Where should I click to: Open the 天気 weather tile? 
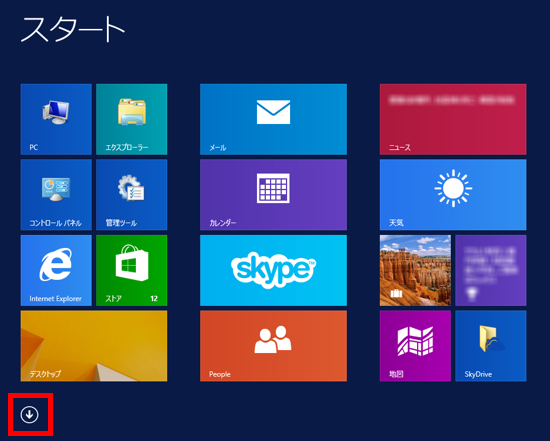point(453,195)
